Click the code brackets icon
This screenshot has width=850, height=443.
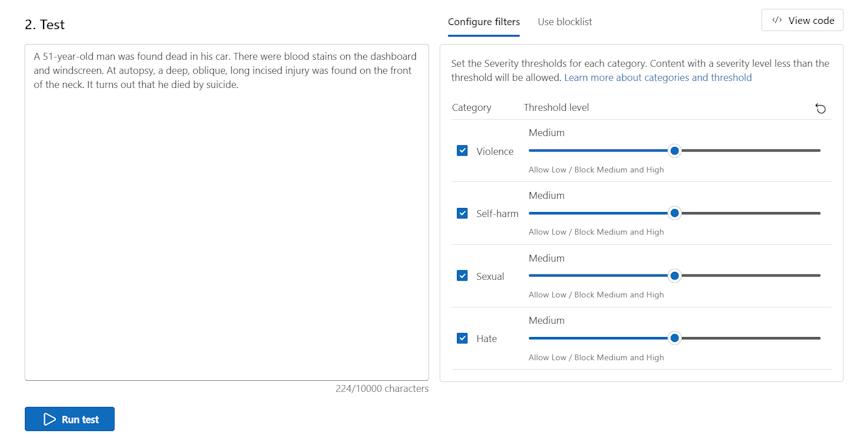777,20
